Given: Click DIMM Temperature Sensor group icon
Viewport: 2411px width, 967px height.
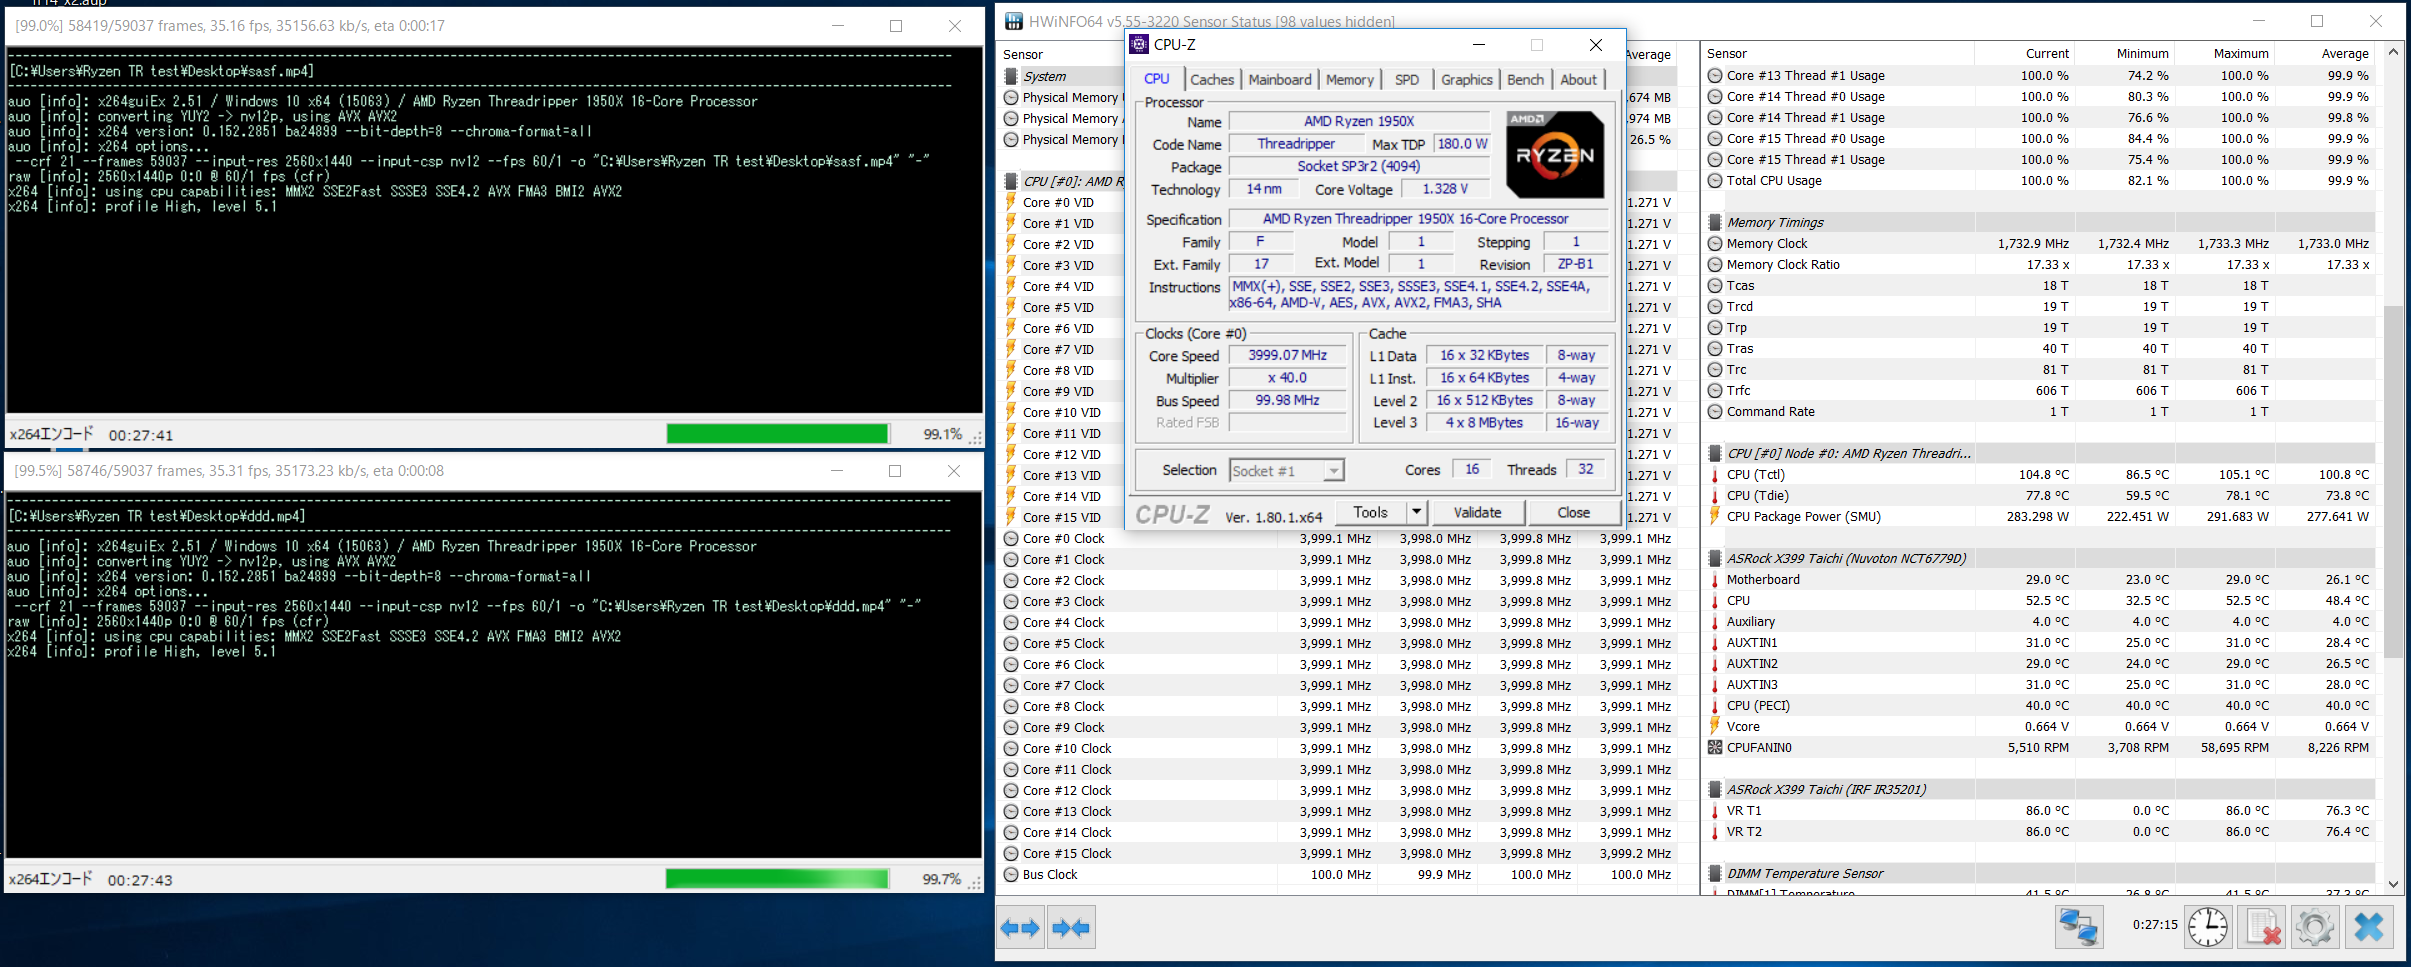Looking at the screenshot, I should 1714,874.
